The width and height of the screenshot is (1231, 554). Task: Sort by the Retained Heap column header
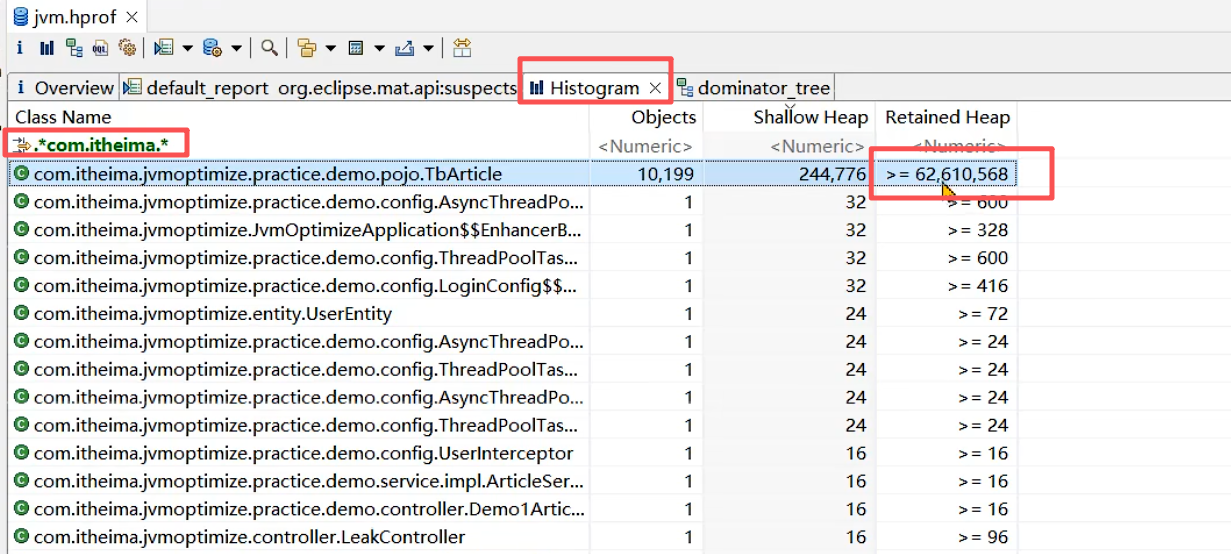pyautogui.click(x=946, y=117)
